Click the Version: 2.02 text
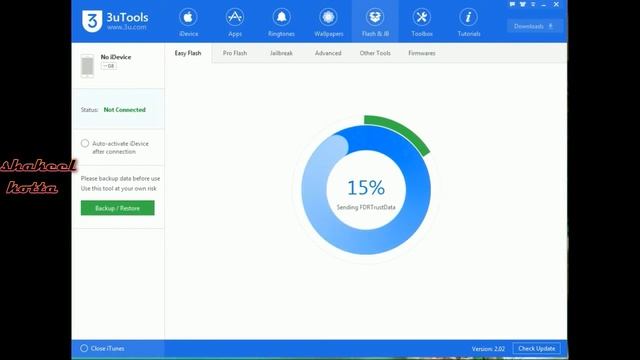The image size is (640, 360). click(x=488, y=349)
